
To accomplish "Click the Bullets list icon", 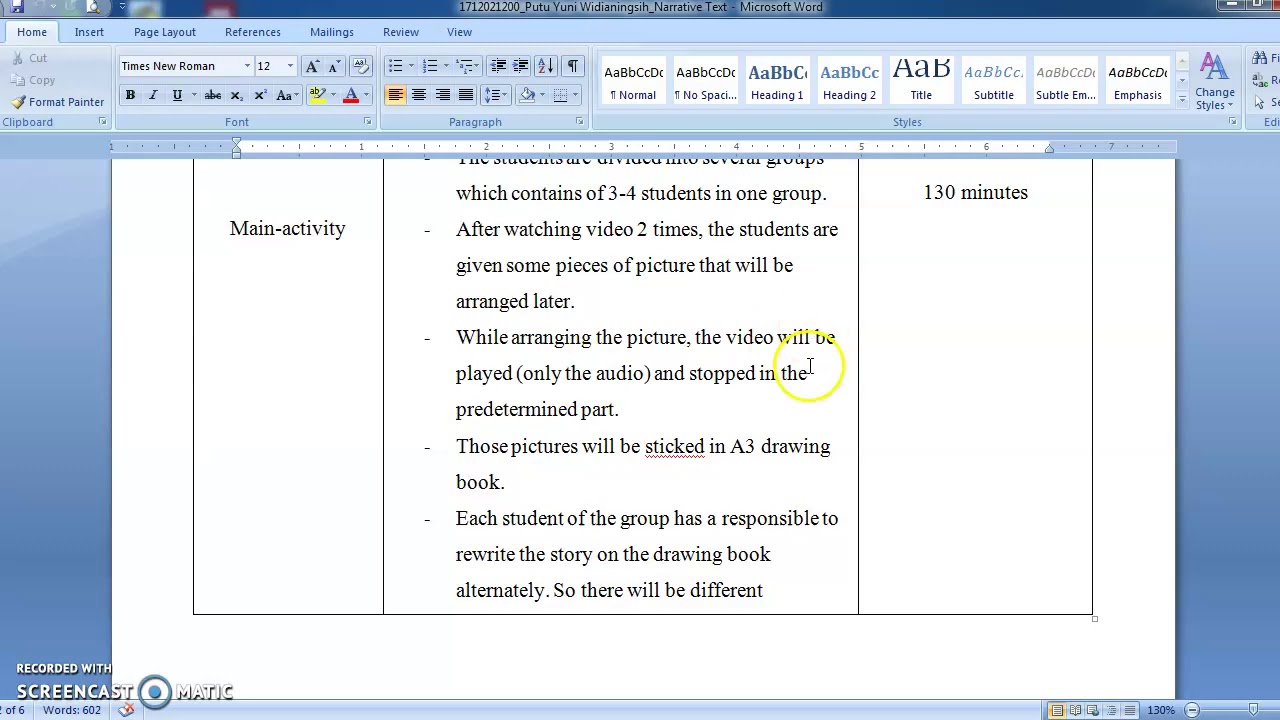I will (396, 66).
